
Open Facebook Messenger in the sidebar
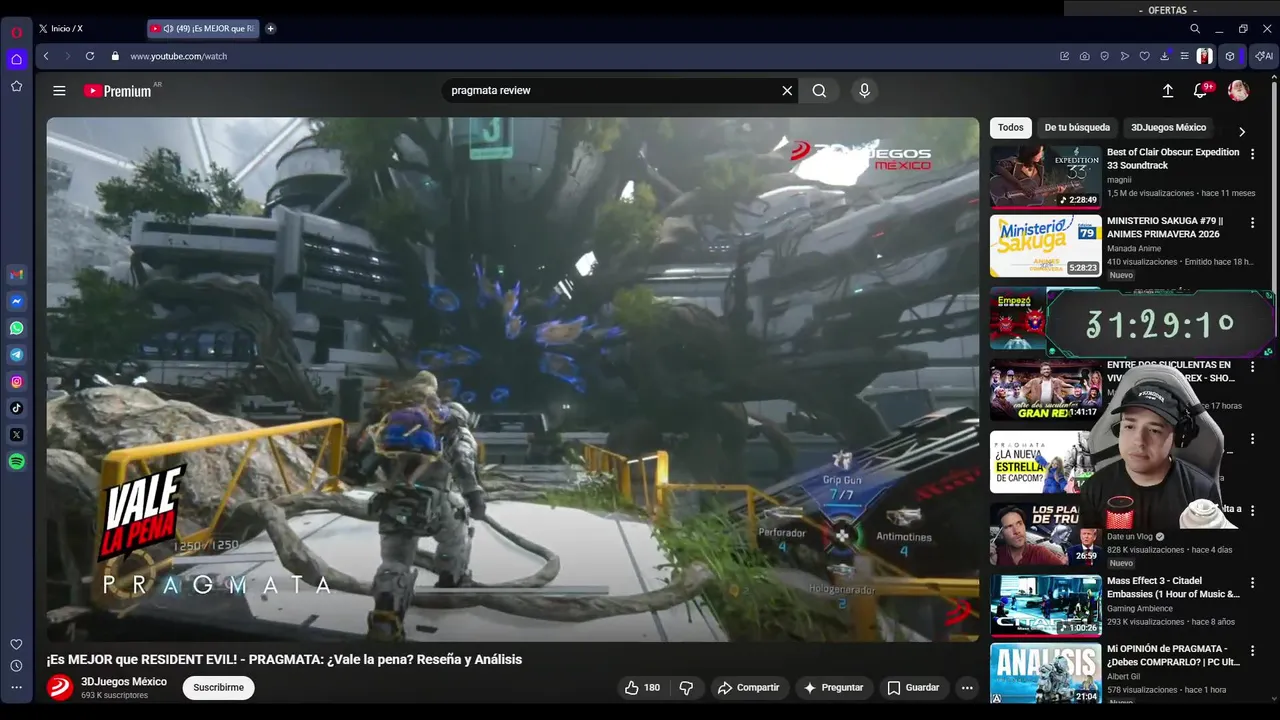tap(16, 301)
